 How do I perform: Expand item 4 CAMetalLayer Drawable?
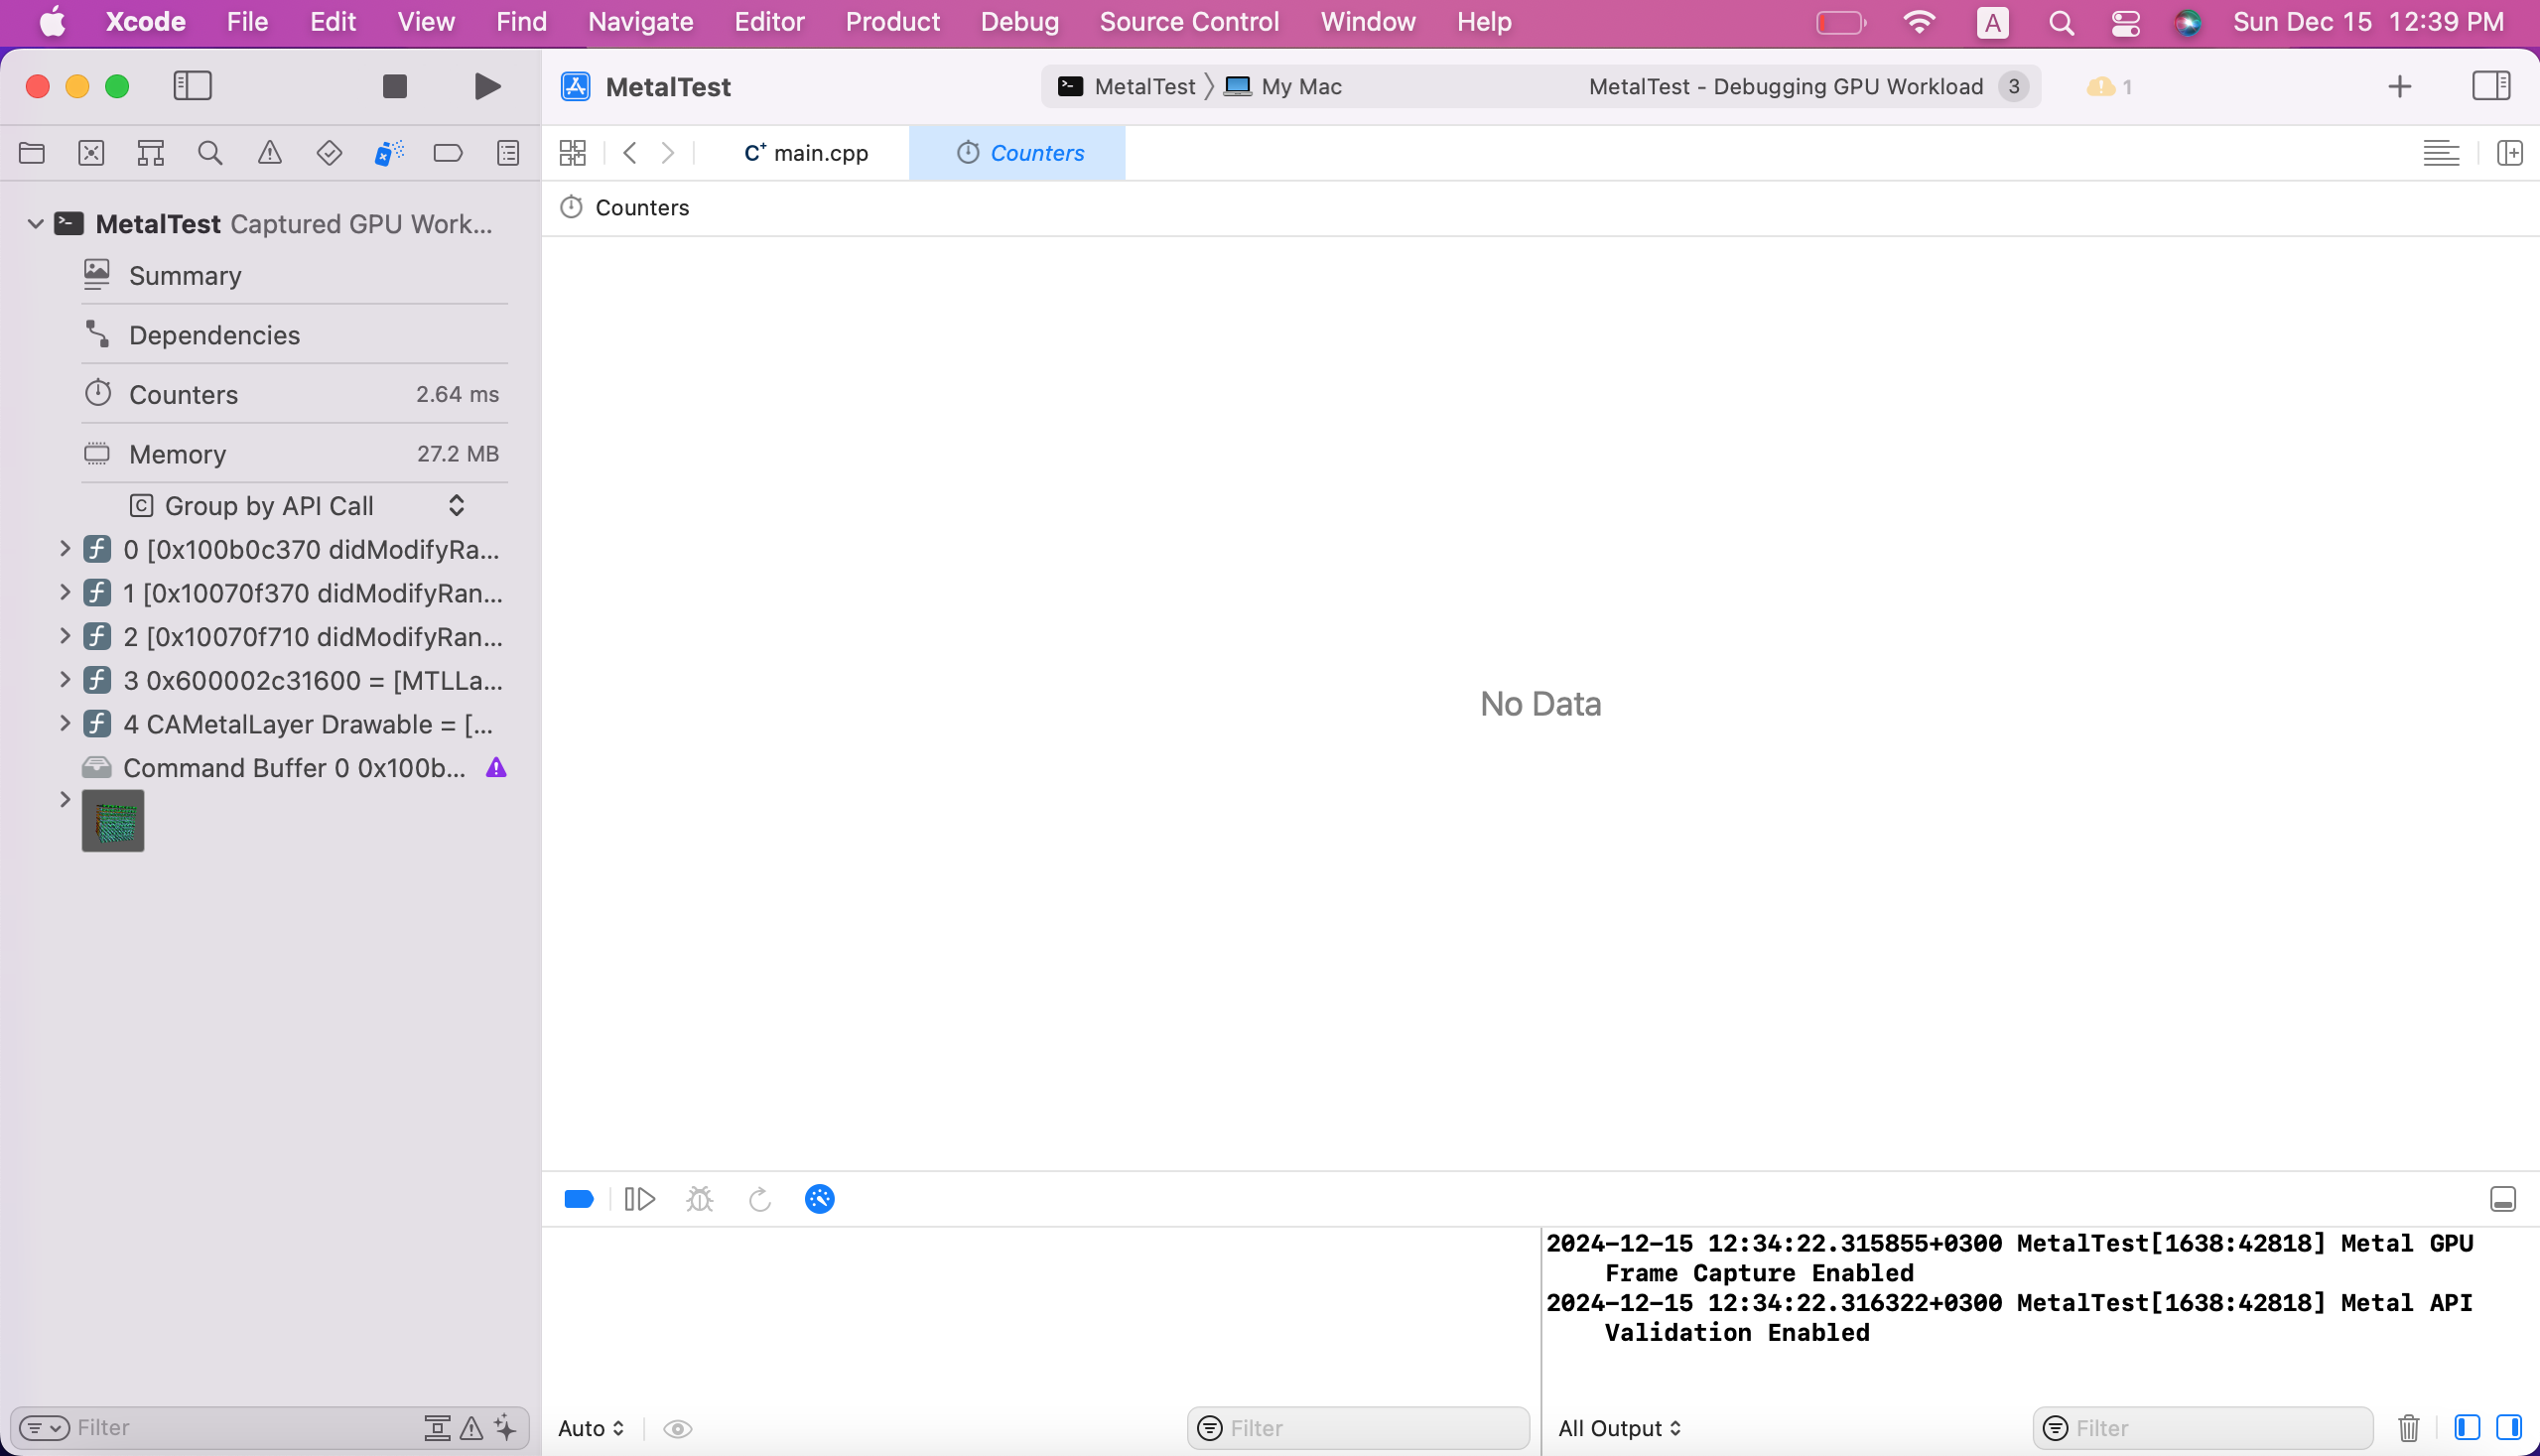(65, 724)
